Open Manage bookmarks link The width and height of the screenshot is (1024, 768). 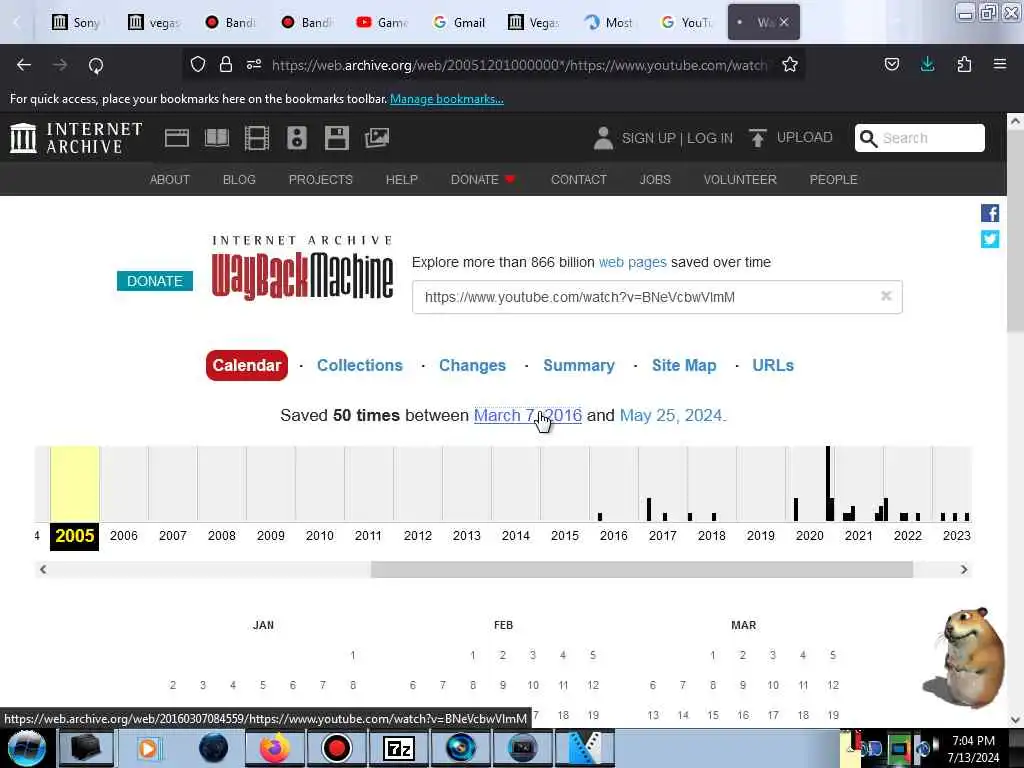pyautogui.click(x=447, y=99)
